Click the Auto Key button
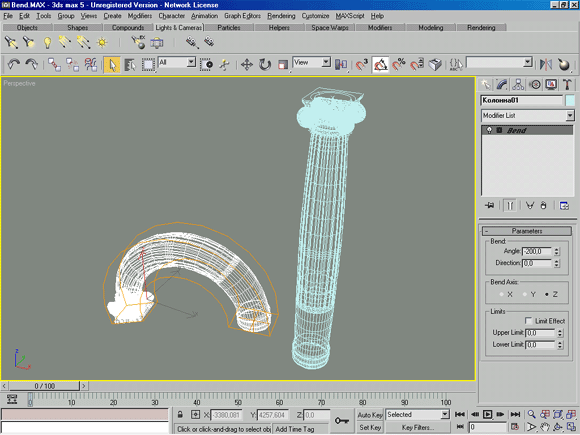This screenshot has height=435, width=580. [x=370, y=415]
